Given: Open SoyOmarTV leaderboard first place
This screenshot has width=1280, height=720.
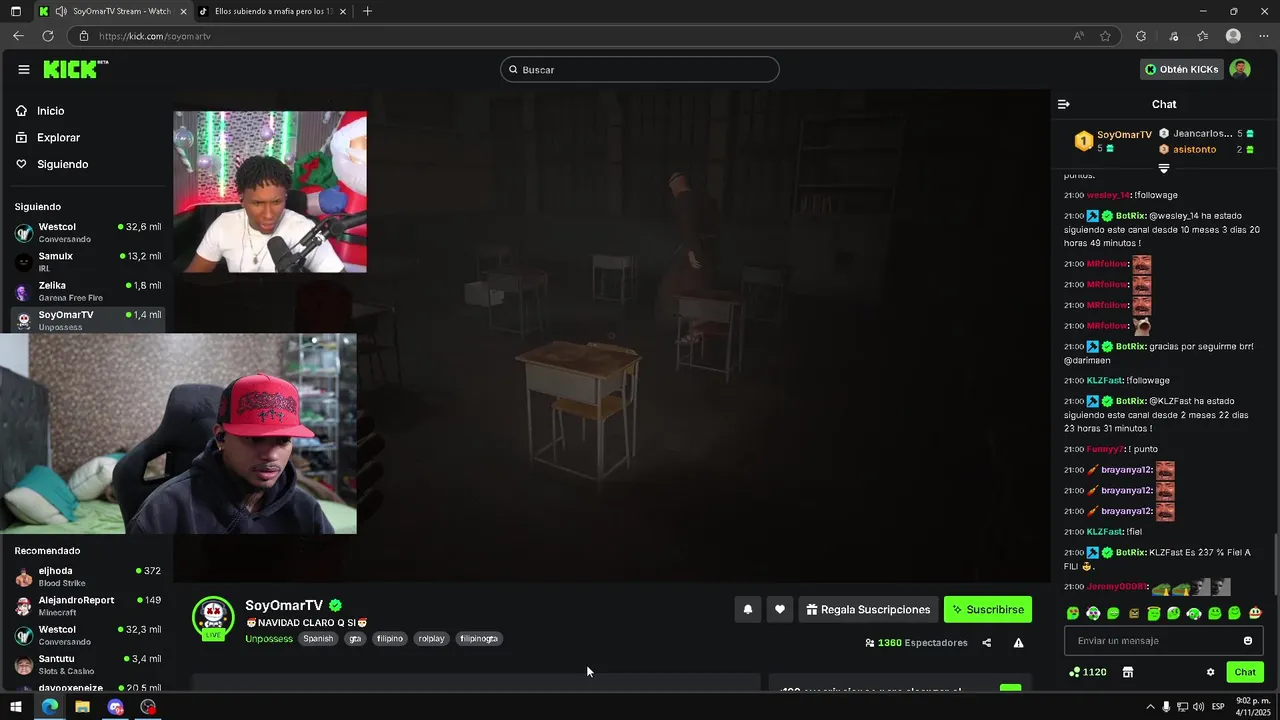Looking at the screenshot, I should click(x=1112, y=141).
